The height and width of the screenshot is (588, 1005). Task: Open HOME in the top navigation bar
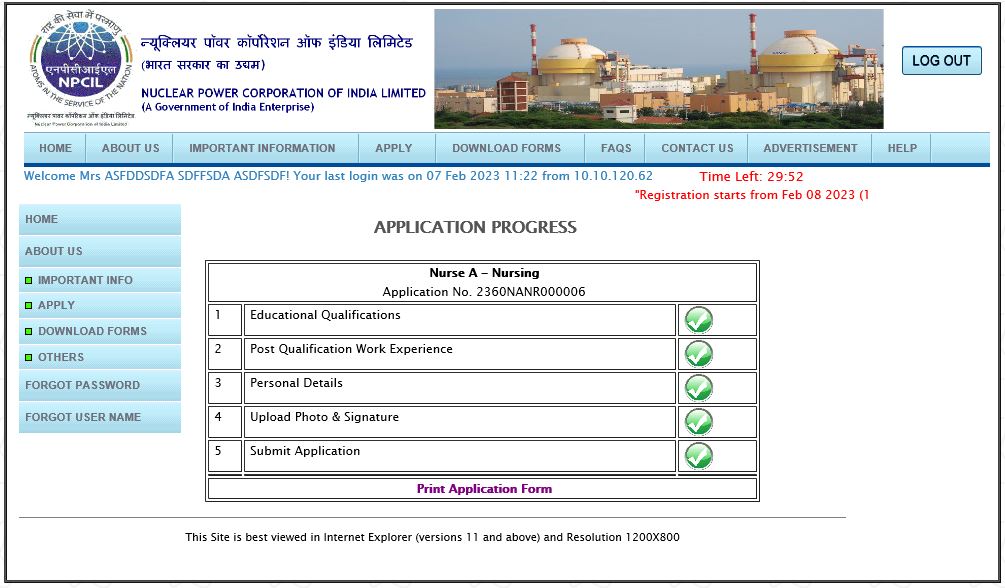[55, 148]
